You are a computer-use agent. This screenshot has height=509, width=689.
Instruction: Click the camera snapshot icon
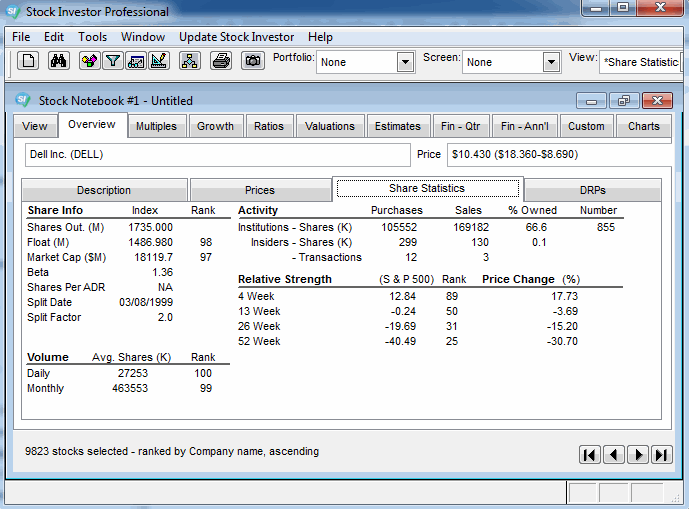tap(253, 61)
